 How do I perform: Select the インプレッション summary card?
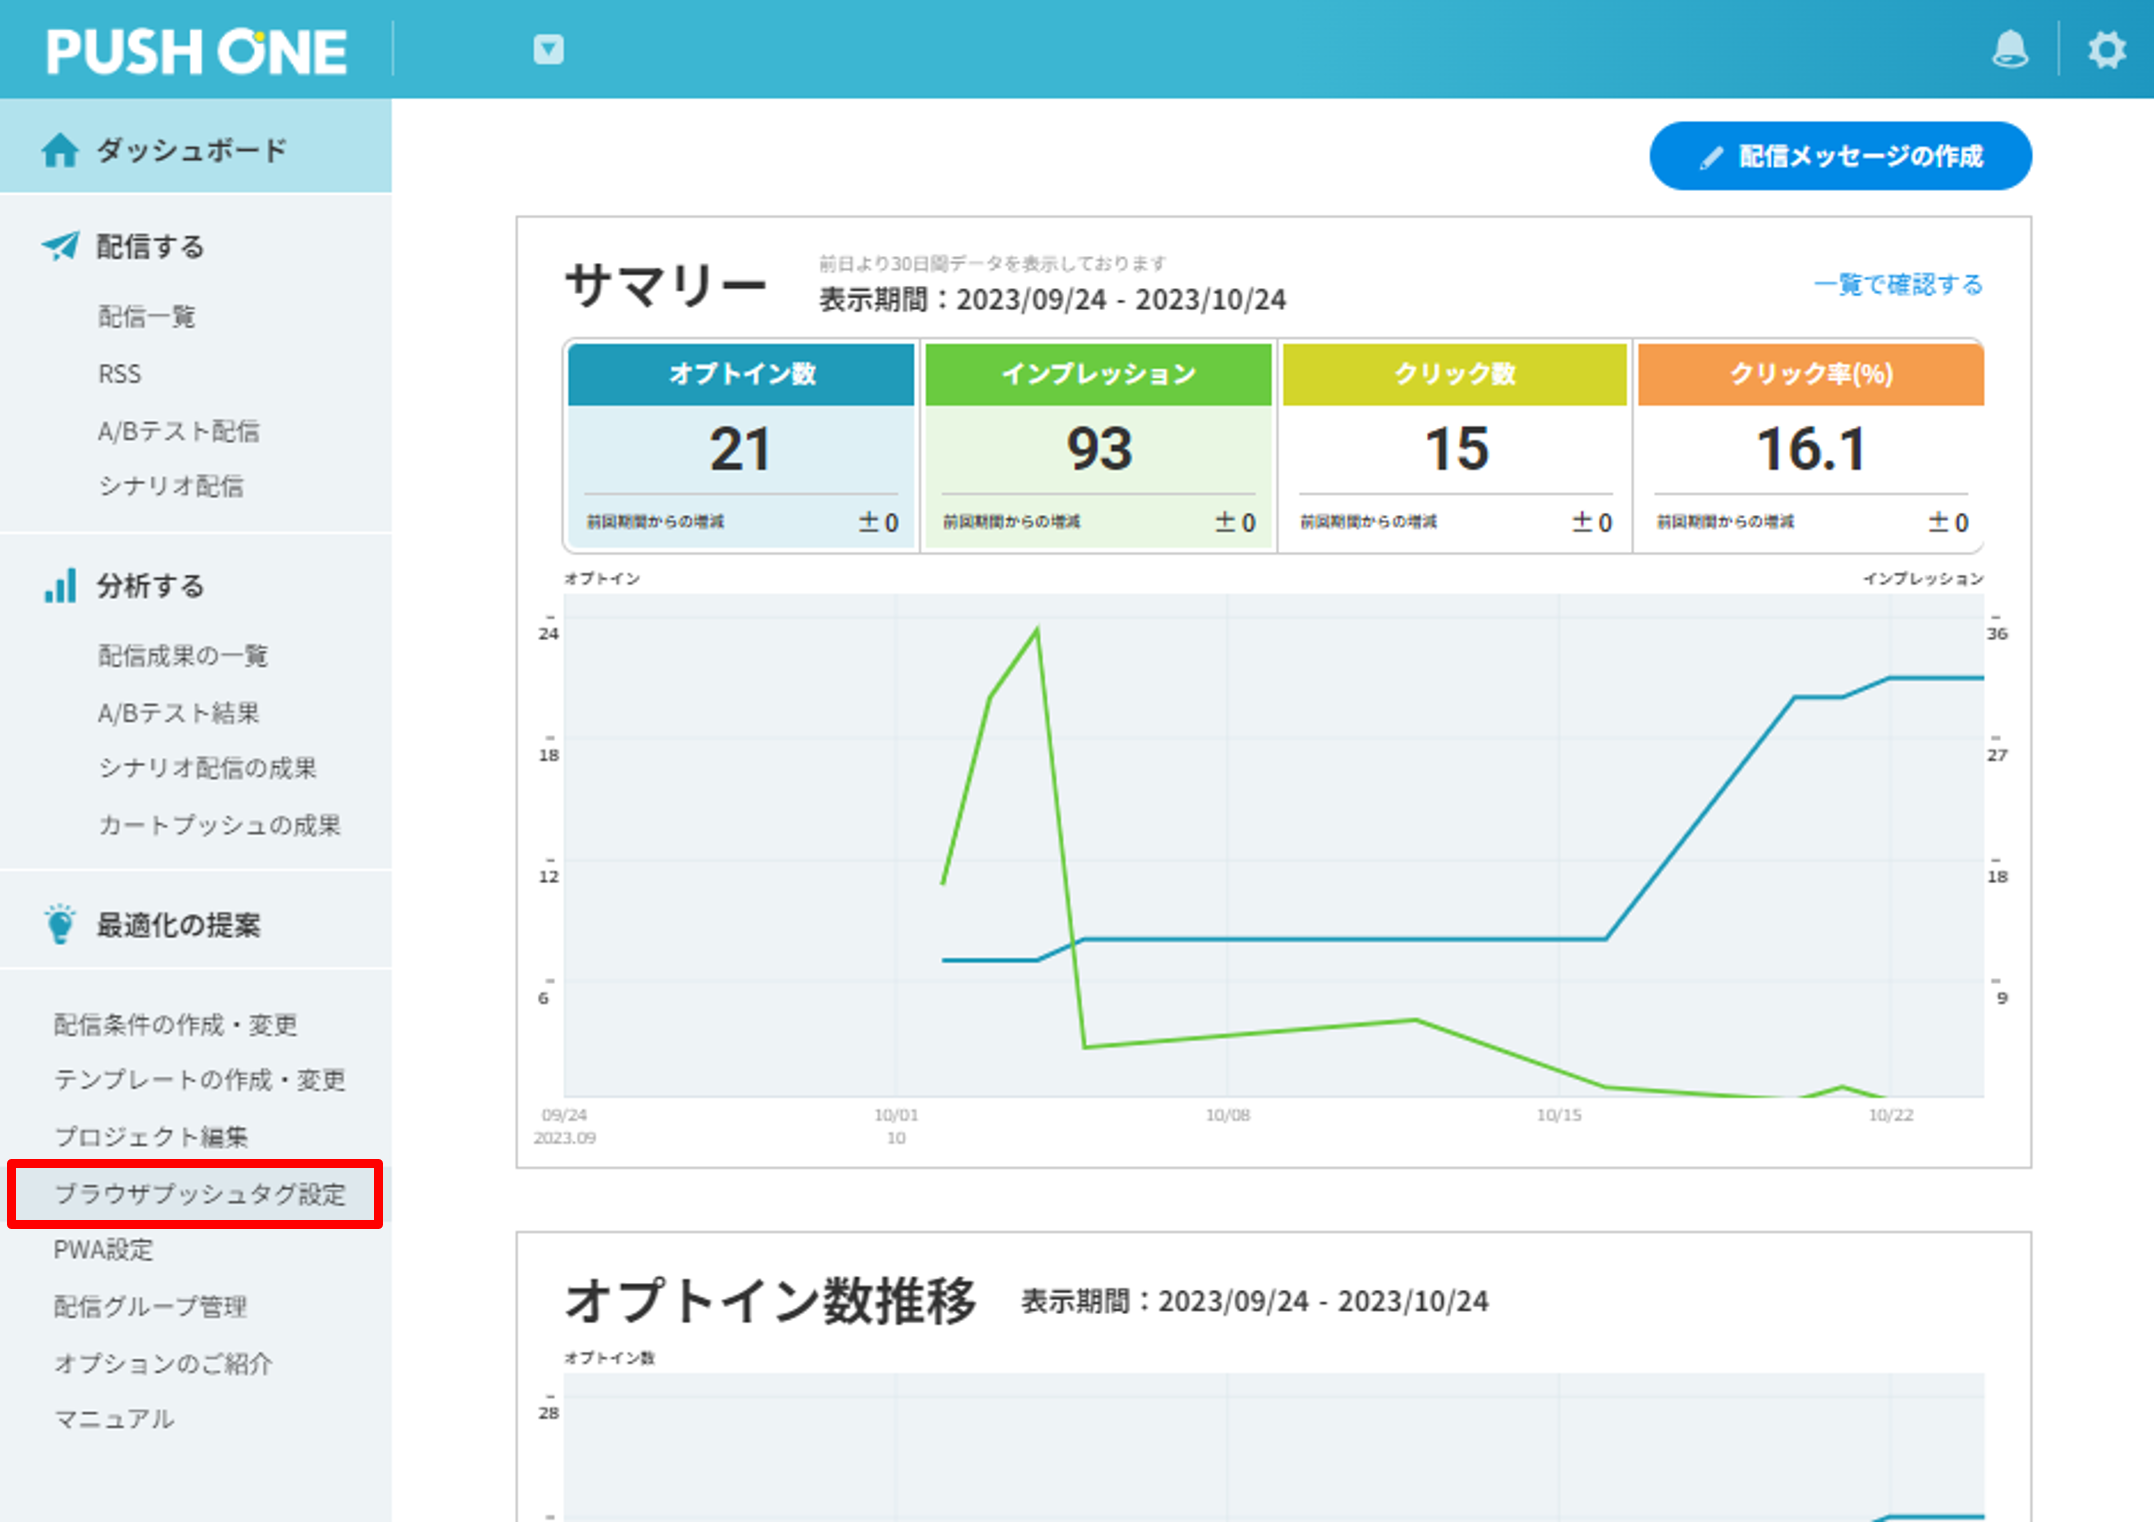tap(1098, 447)
